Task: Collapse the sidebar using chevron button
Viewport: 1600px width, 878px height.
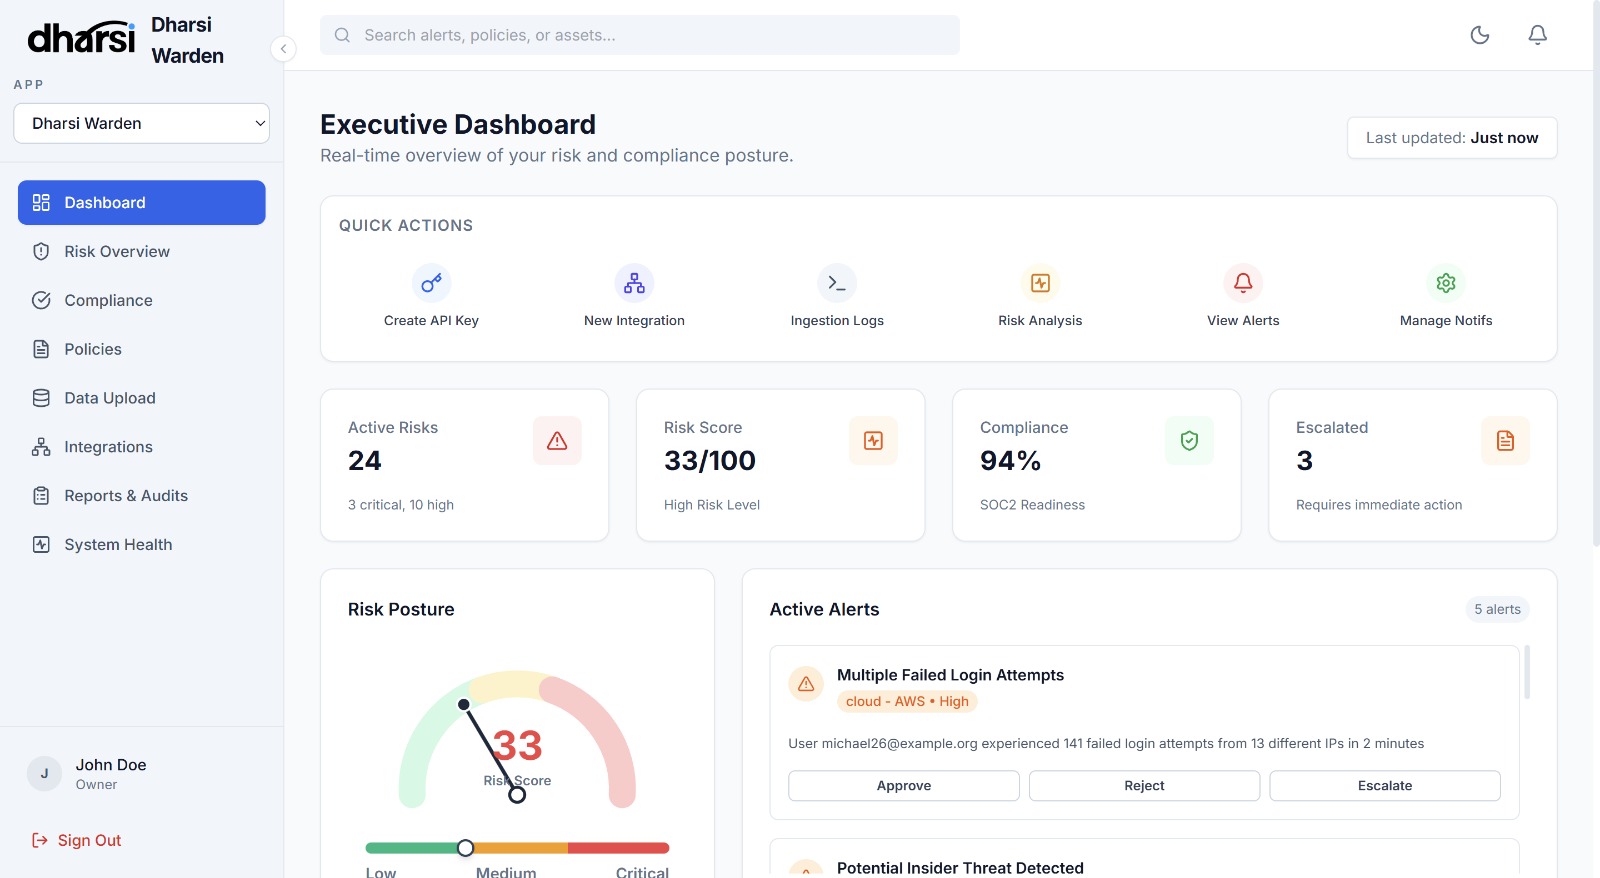Action: point(283,48)
